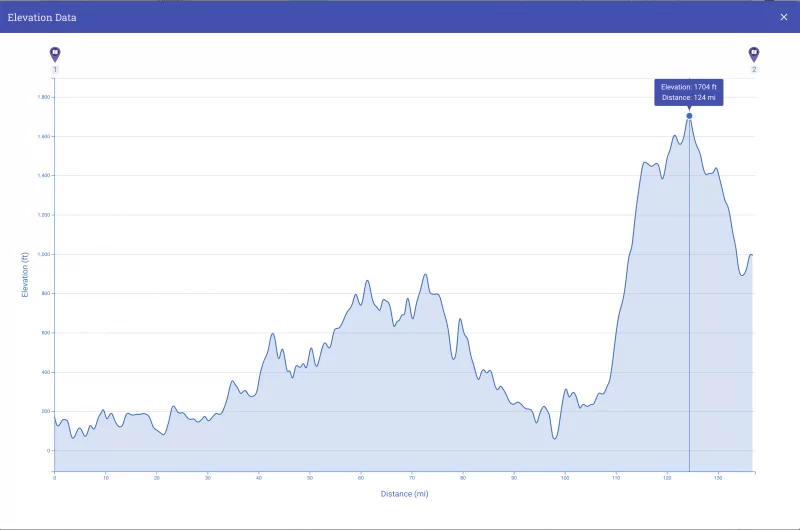This screenshot has width=800, height=530.
Task: Click the elevation peak near 42 miles
Action: pyautogui.click(x=272, y=334)
